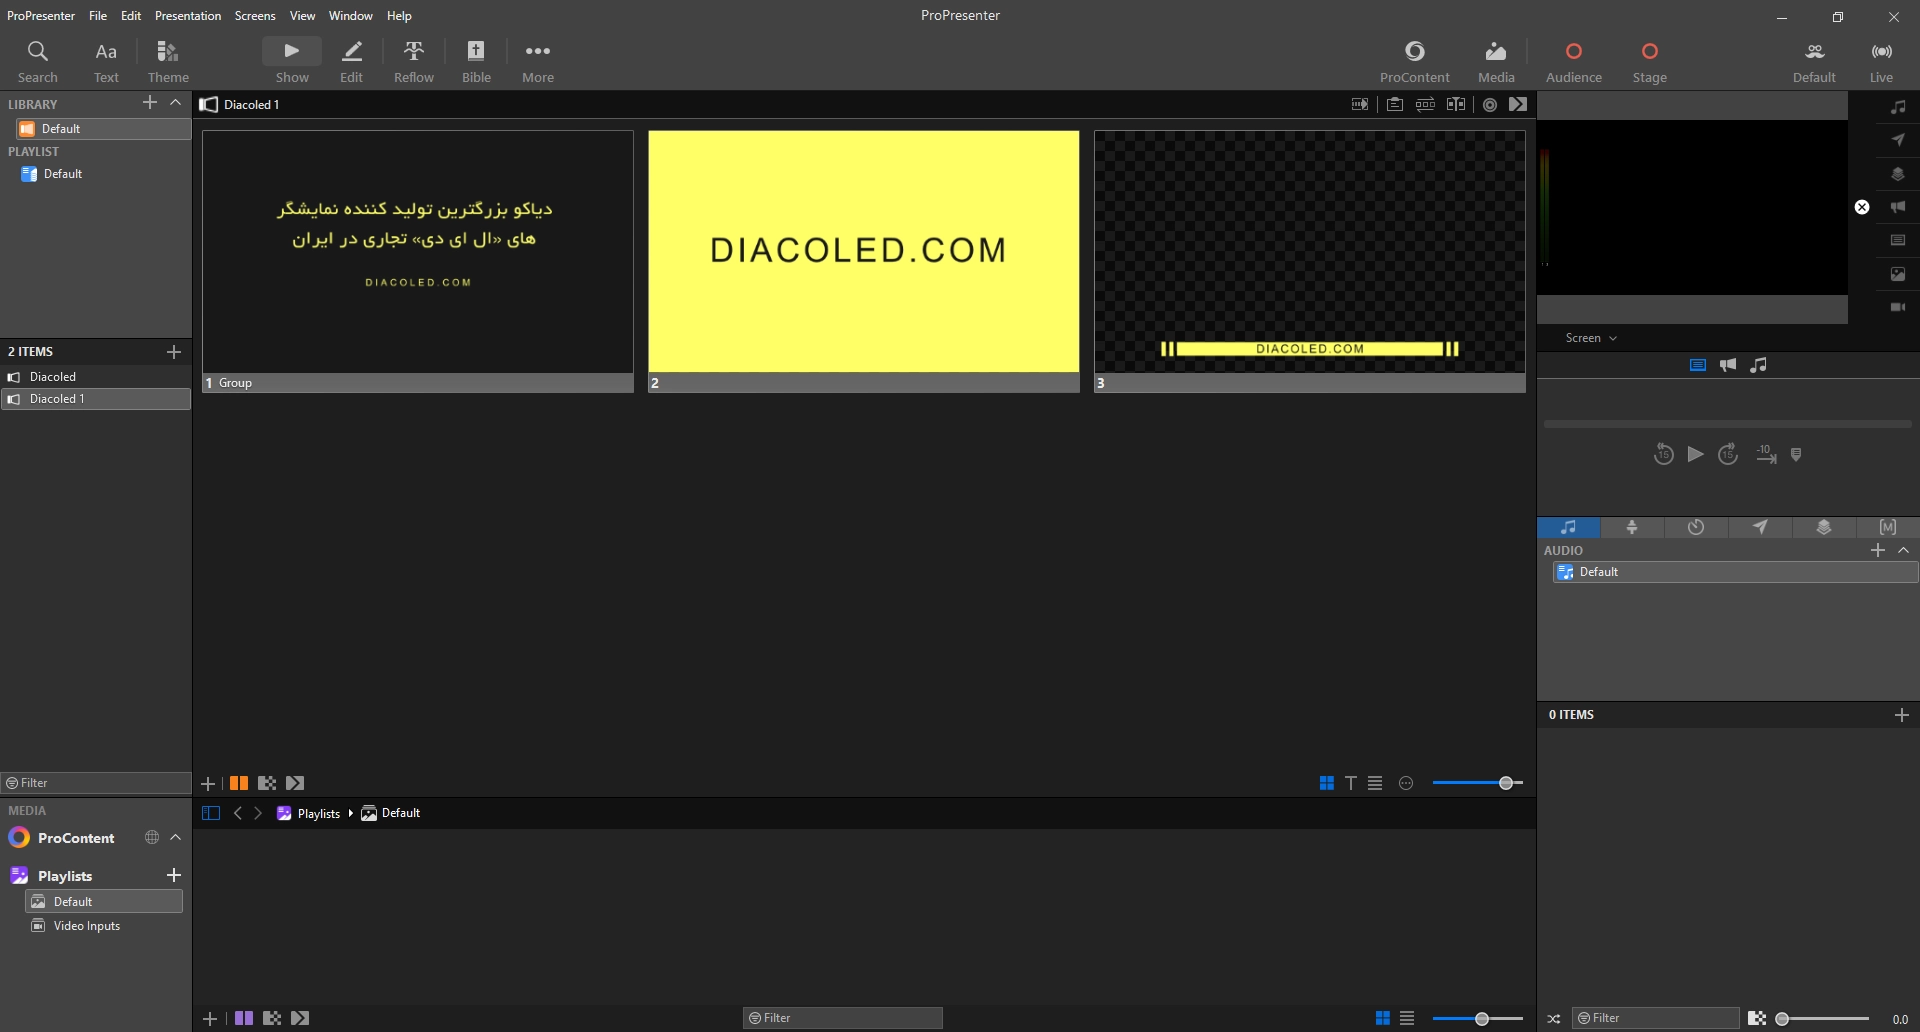Collapse the Audio playlist section
The image size is (1920, 1032).
click(1904, 550)
